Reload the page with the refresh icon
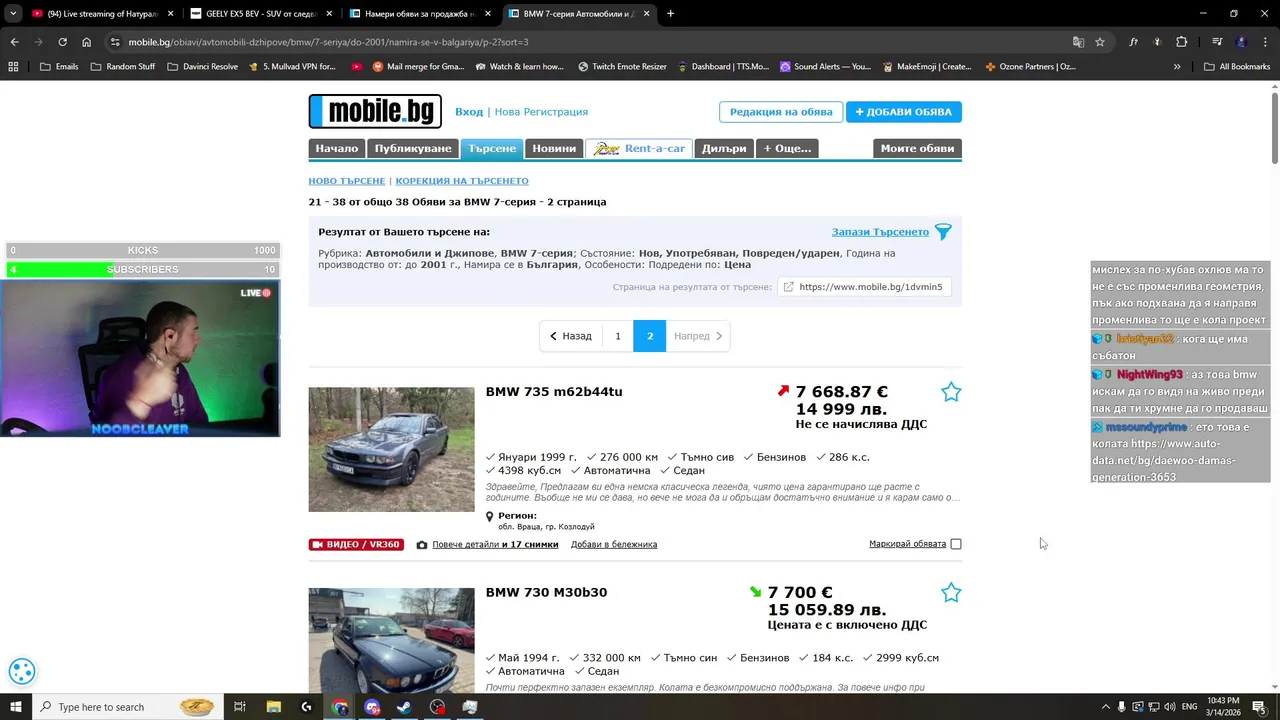The image size is (1280, 720). coord(62,42)
